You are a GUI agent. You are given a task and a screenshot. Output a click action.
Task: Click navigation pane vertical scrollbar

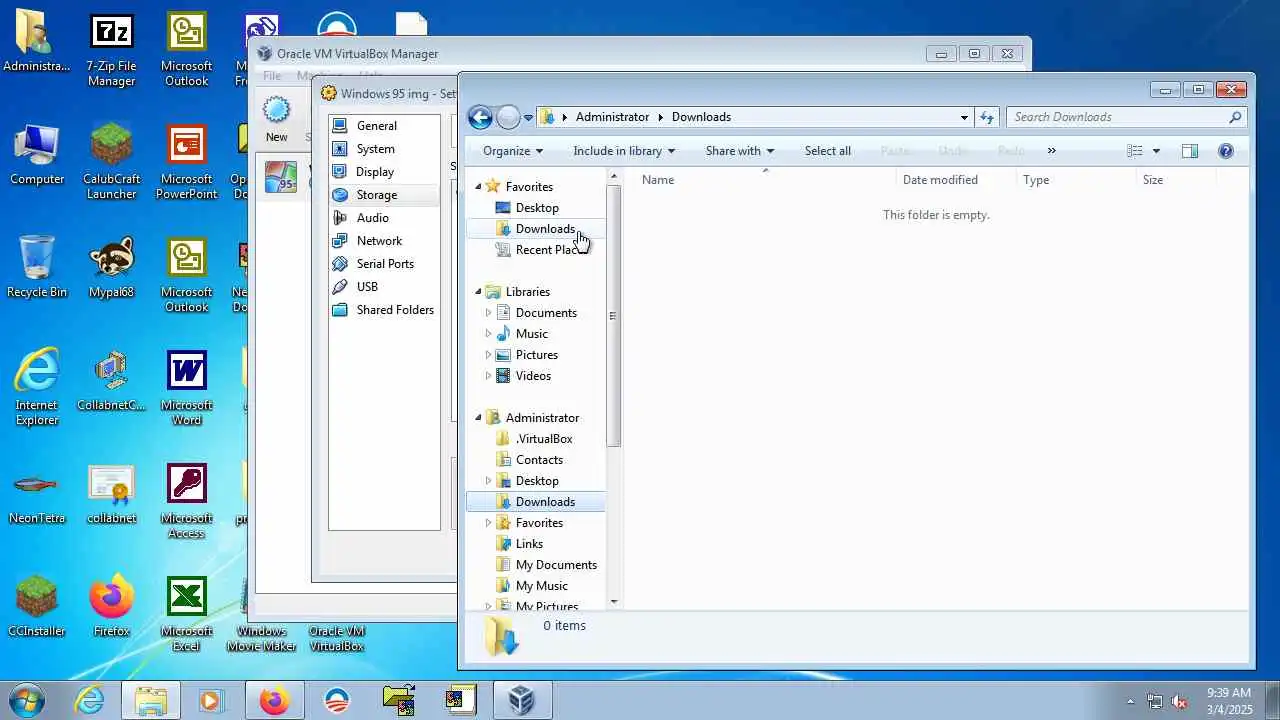click(613, 315)
